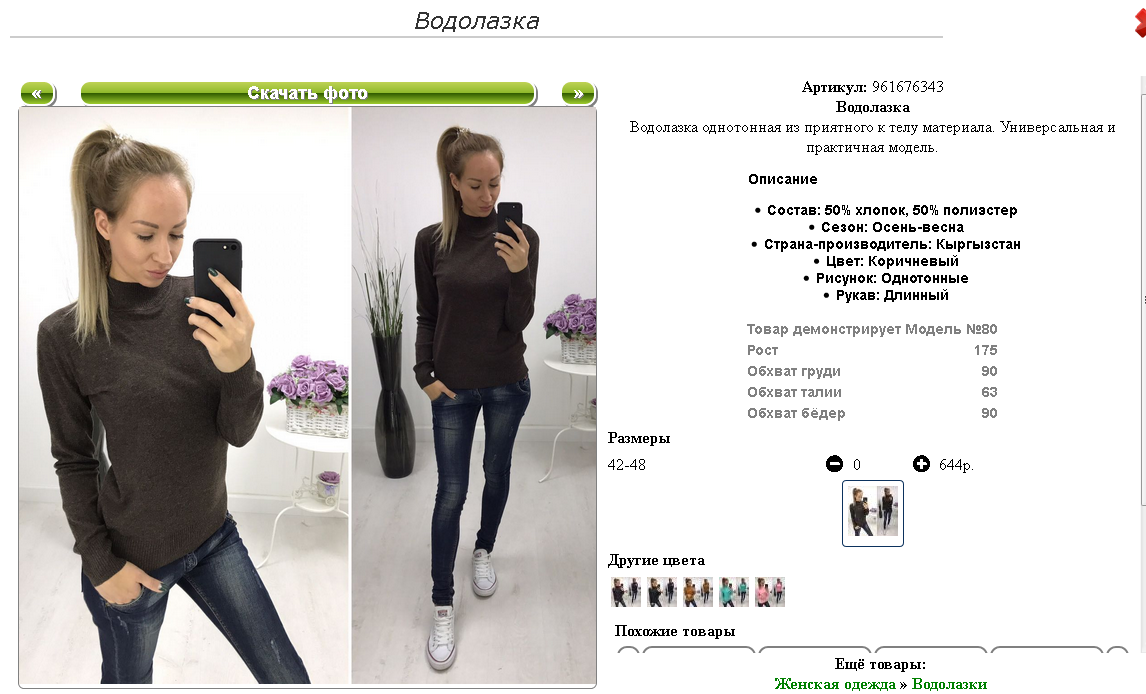Choose the mustard color variant thumbnail
This screenshot has width=1146, height=694.
click(x=698, y=592)
